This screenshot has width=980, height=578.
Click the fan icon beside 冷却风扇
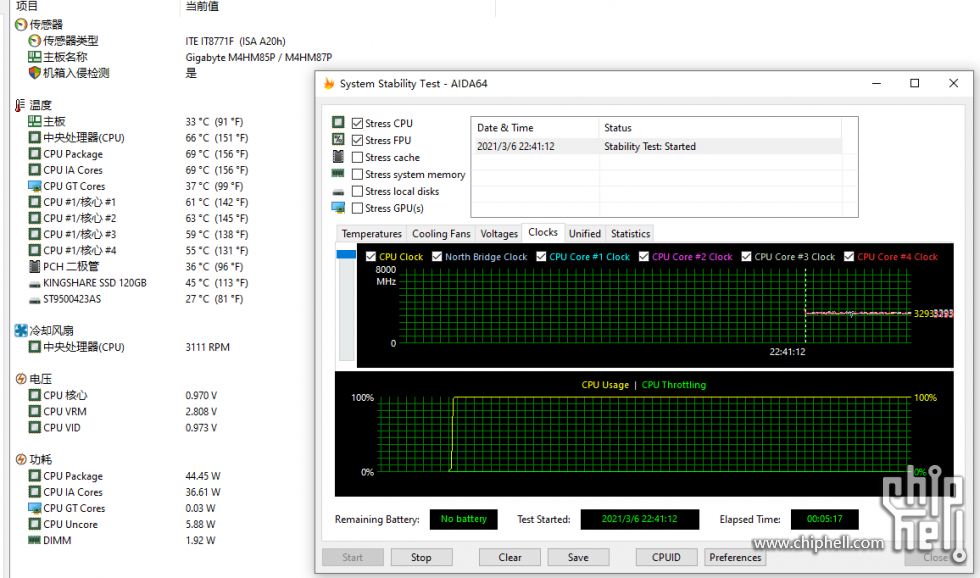point(21,331)
